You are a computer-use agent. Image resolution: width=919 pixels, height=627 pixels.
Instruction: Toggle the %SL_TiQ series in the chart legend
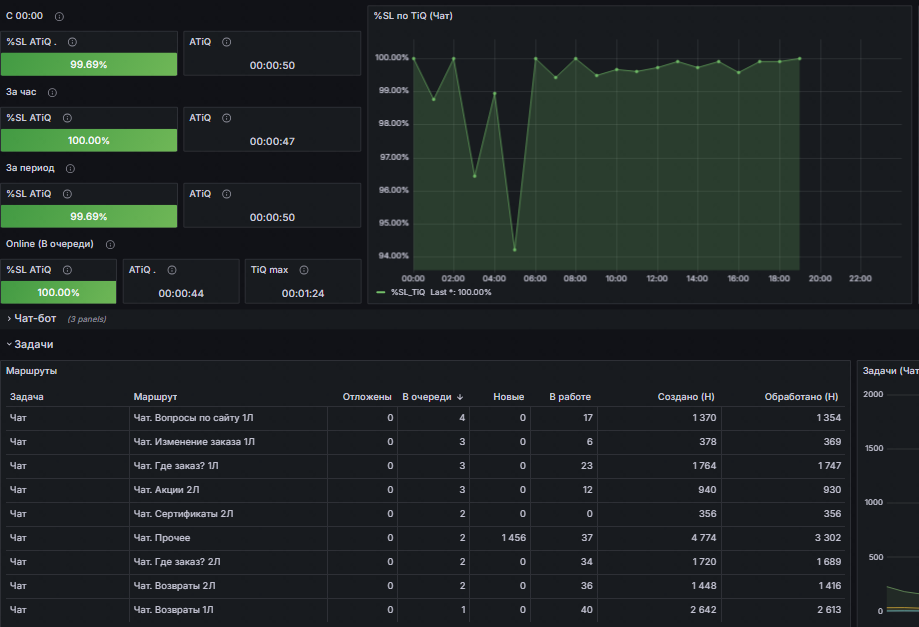click(x=407, y=292)
